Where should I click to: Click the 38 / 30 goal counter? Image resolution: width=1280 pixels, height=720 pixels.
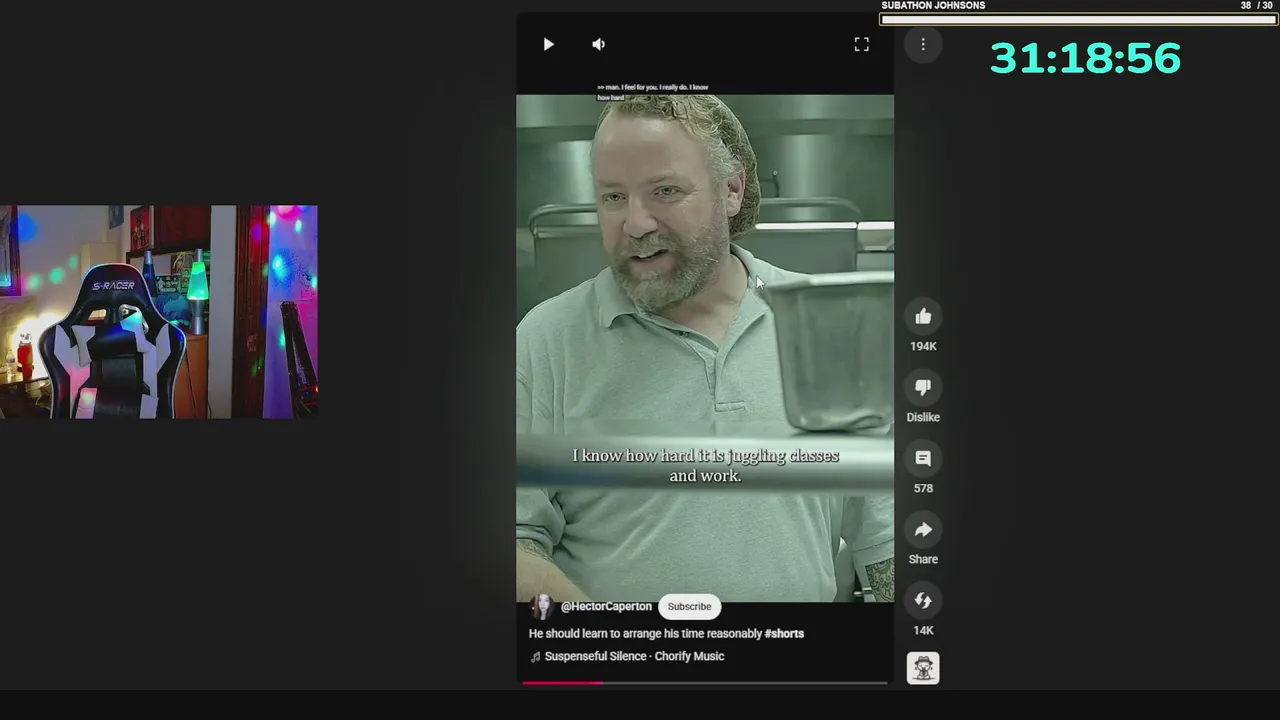coord(1256,5)
